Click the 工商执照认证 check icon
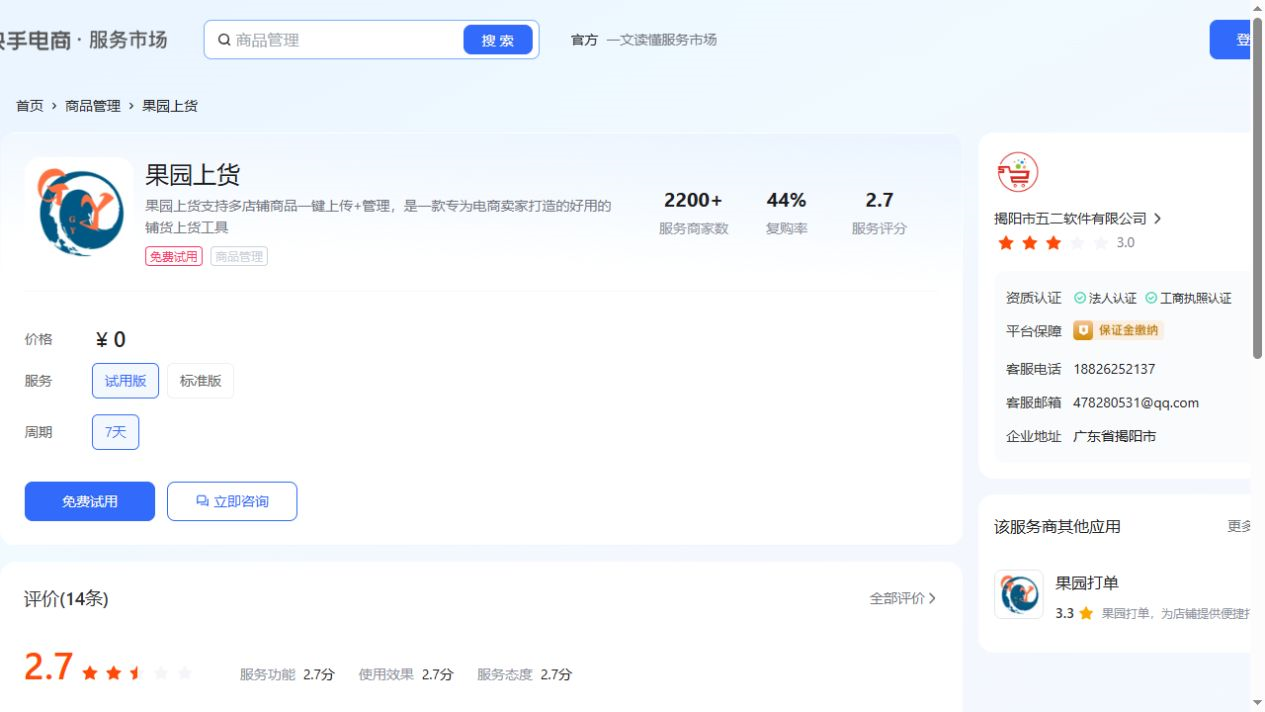 [x=1151, y=298]
